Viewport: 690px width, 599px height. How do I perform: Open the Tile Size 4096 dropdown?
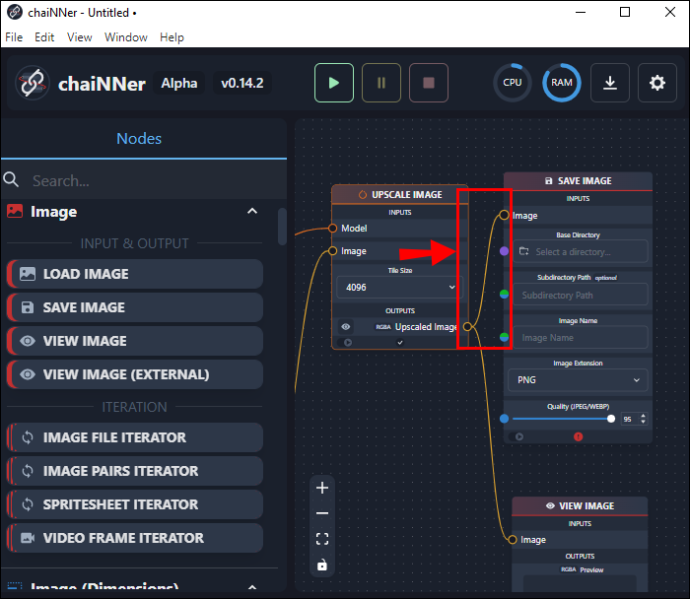(x=396, y=287)
